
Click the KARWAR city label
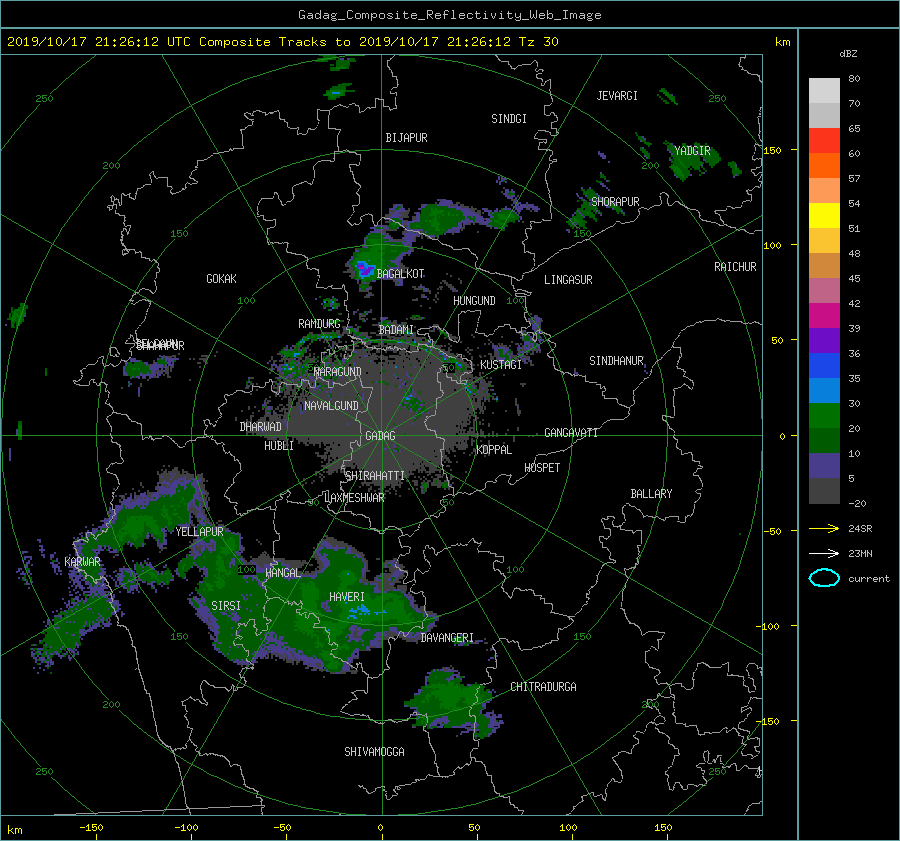(82, 562)
